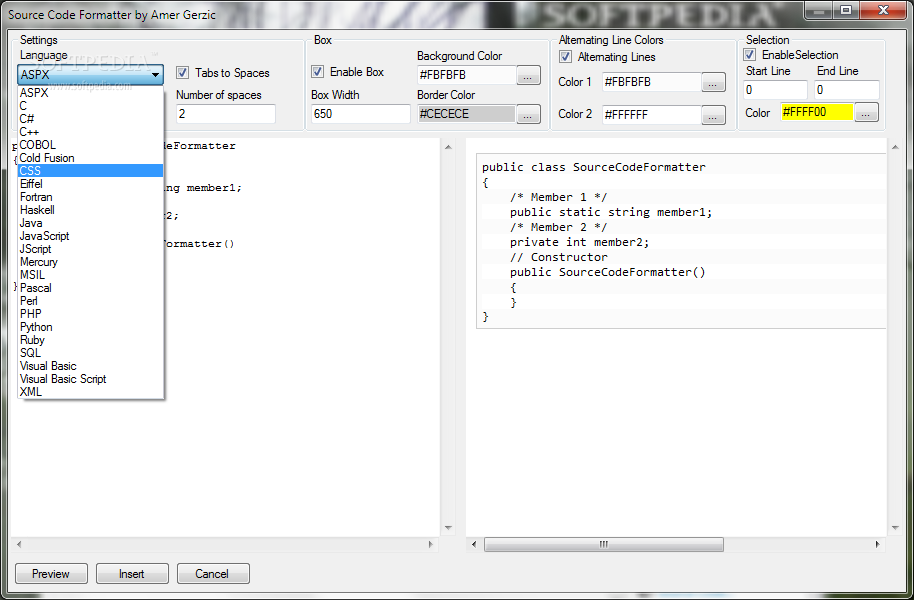The height and width of the screenshot is (600, 914).
Task: Select COBOL from the language list
Action: click(x=90, y=145)
